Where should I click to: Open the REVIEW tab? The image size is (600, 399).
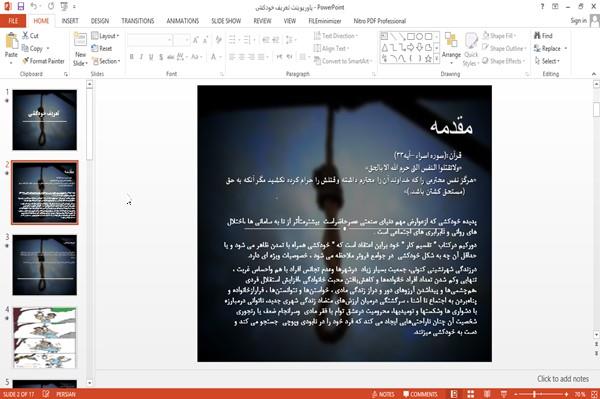tap(262, 21)
